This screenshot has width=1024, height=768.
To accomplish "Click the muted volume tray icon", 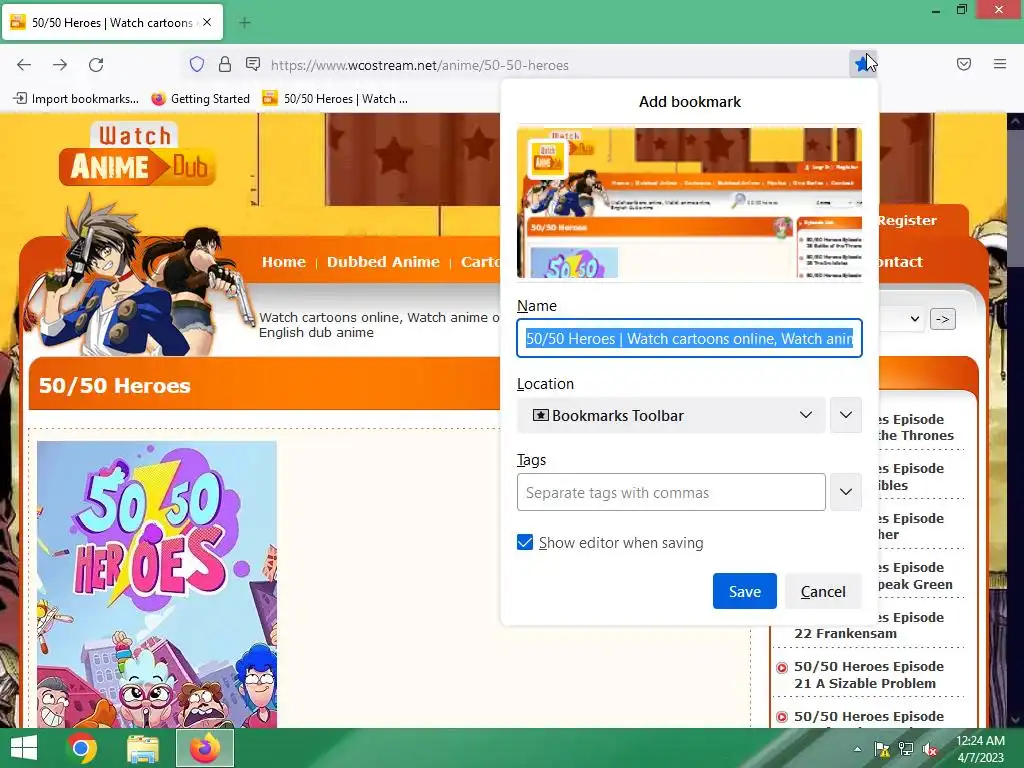I will (x=931, y=749).
